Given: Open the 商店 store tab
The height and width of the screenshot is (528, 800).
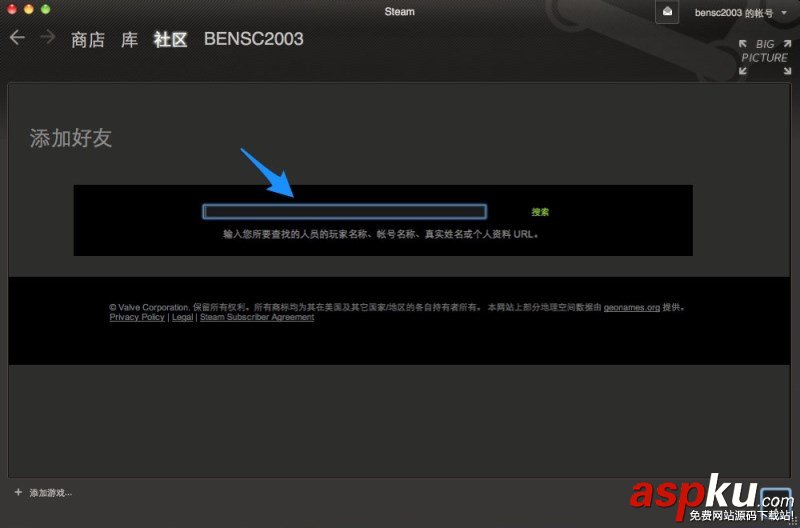Looking at the screenshot, I should pyautogui.click(x=88, y=40).
